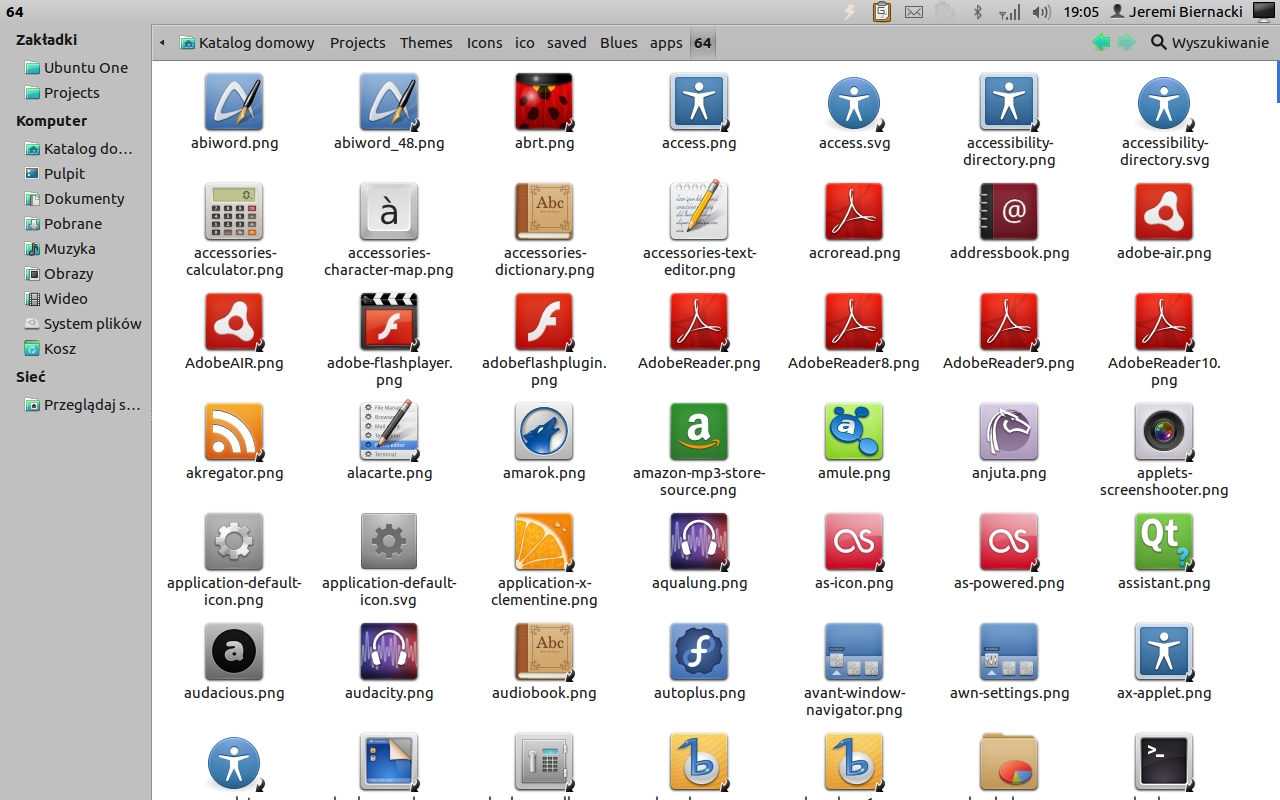Select the access.png file icon

[x=699, y=102]
